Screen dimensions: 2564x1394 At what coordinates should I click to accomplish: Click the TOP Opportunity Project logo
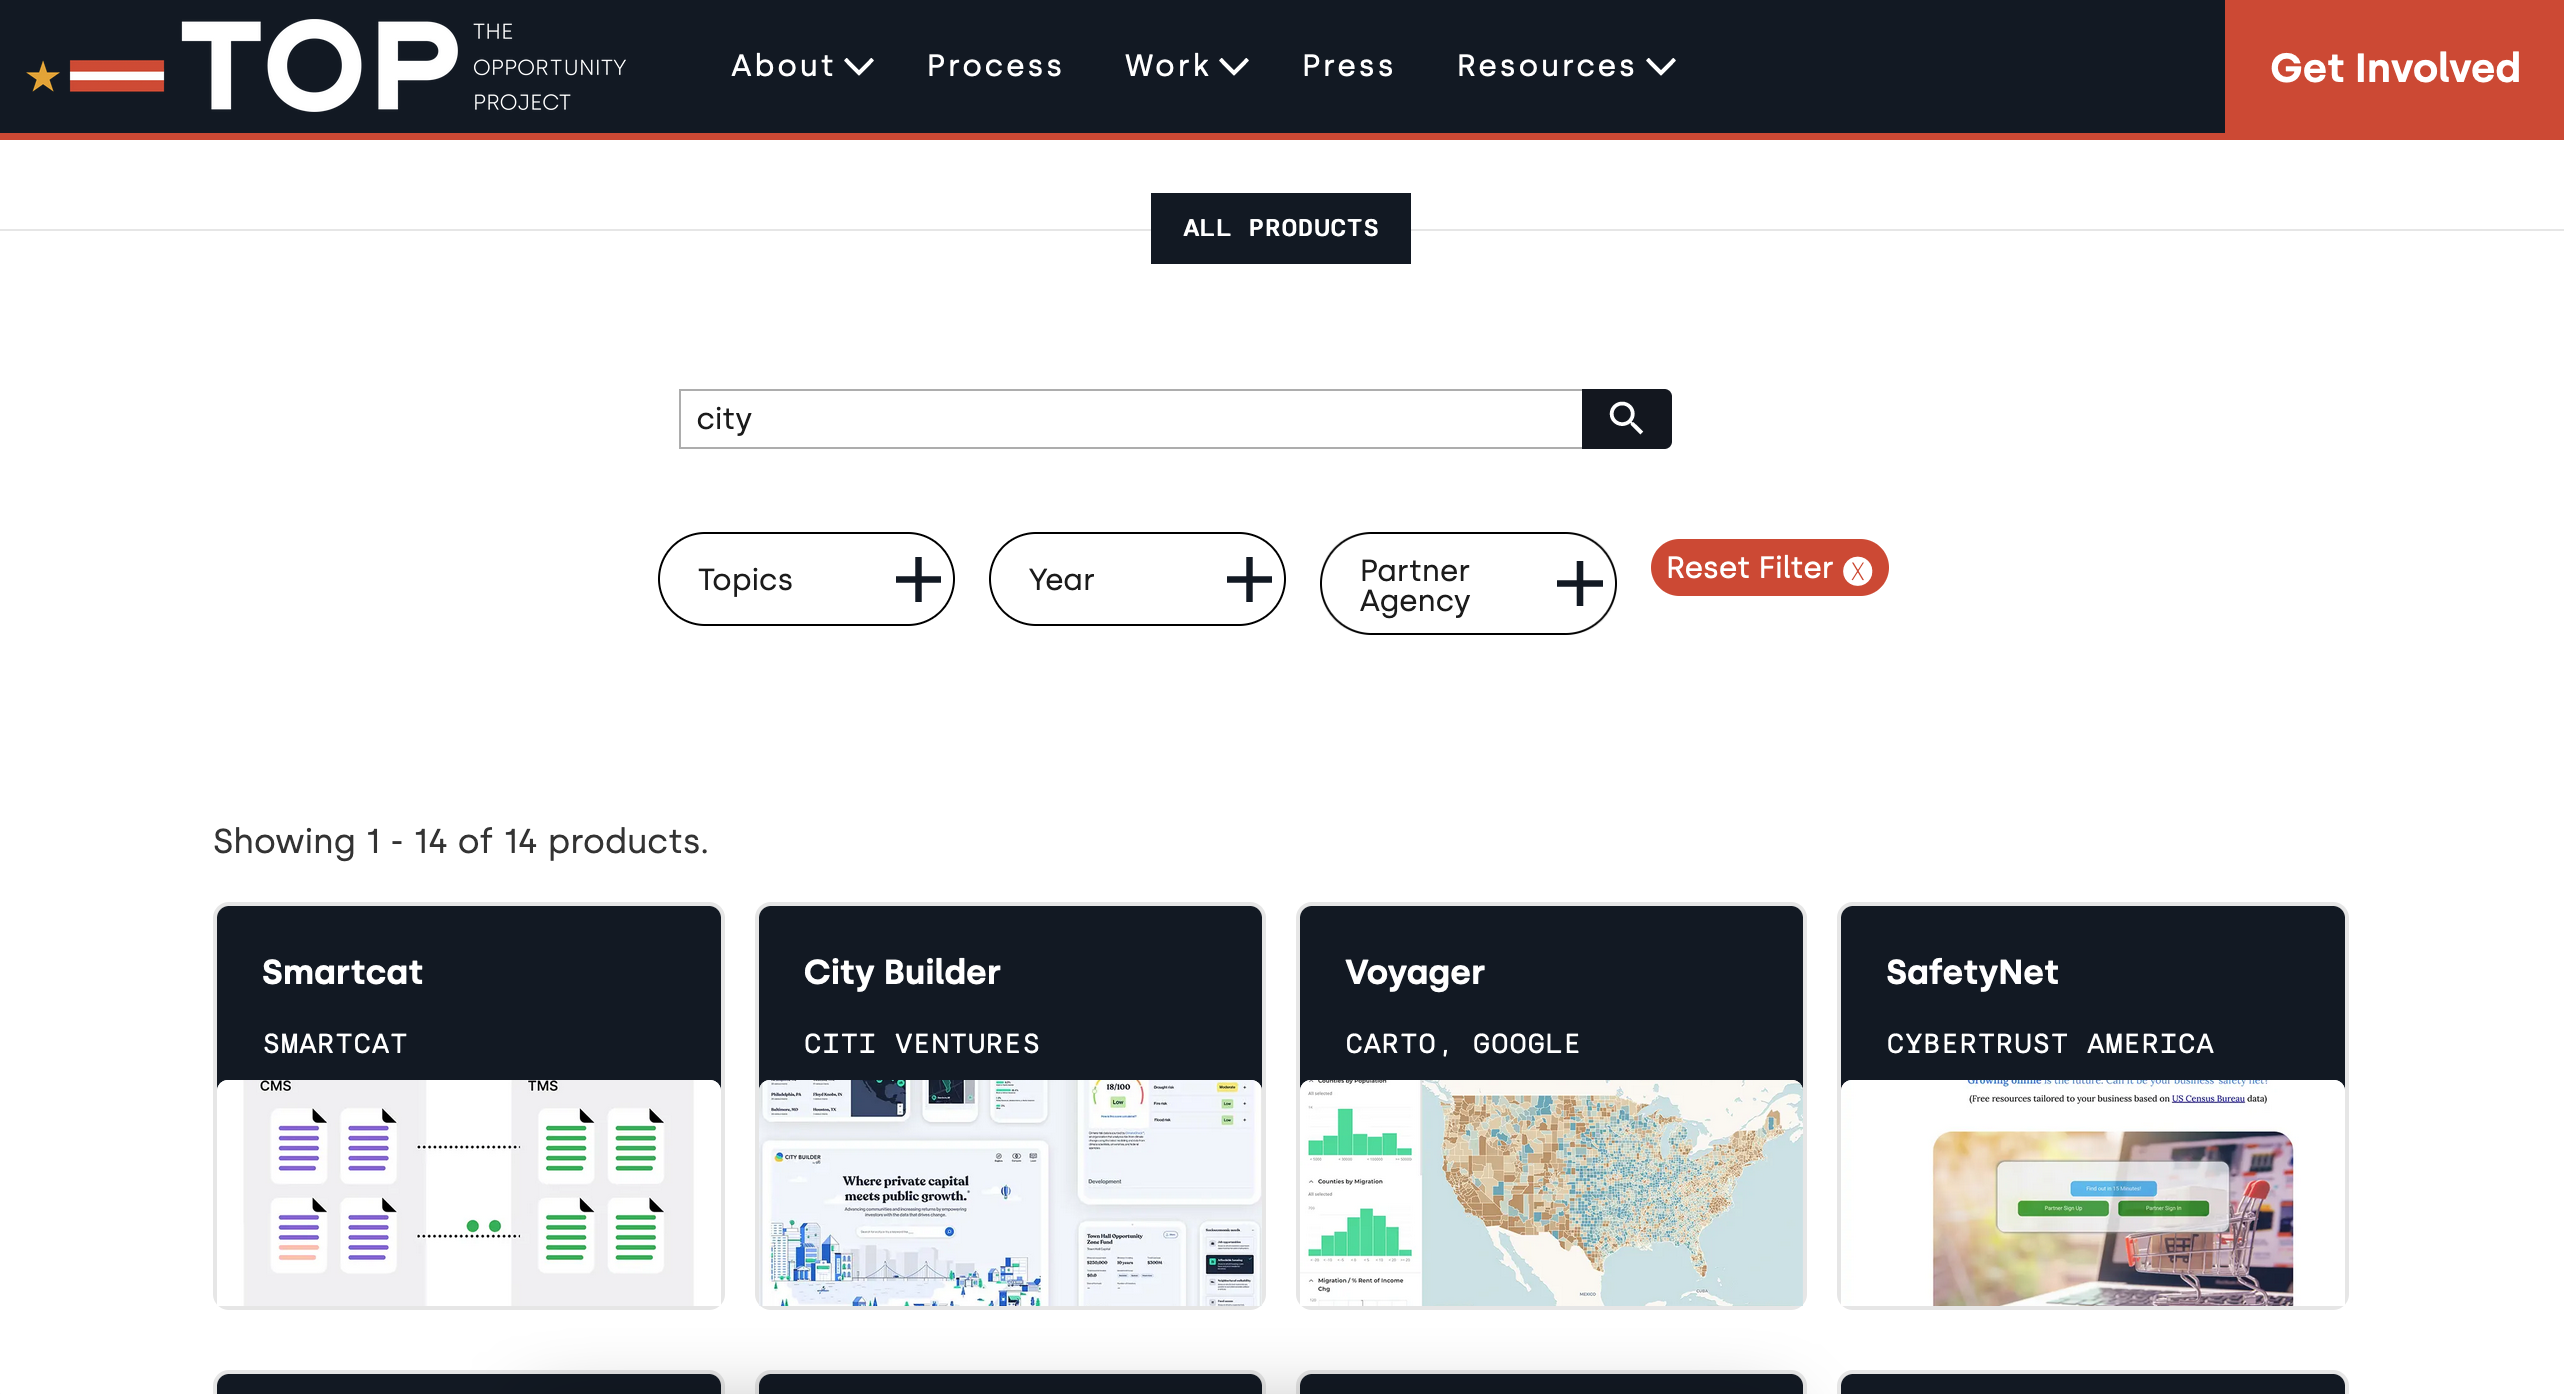coord(326,66)
